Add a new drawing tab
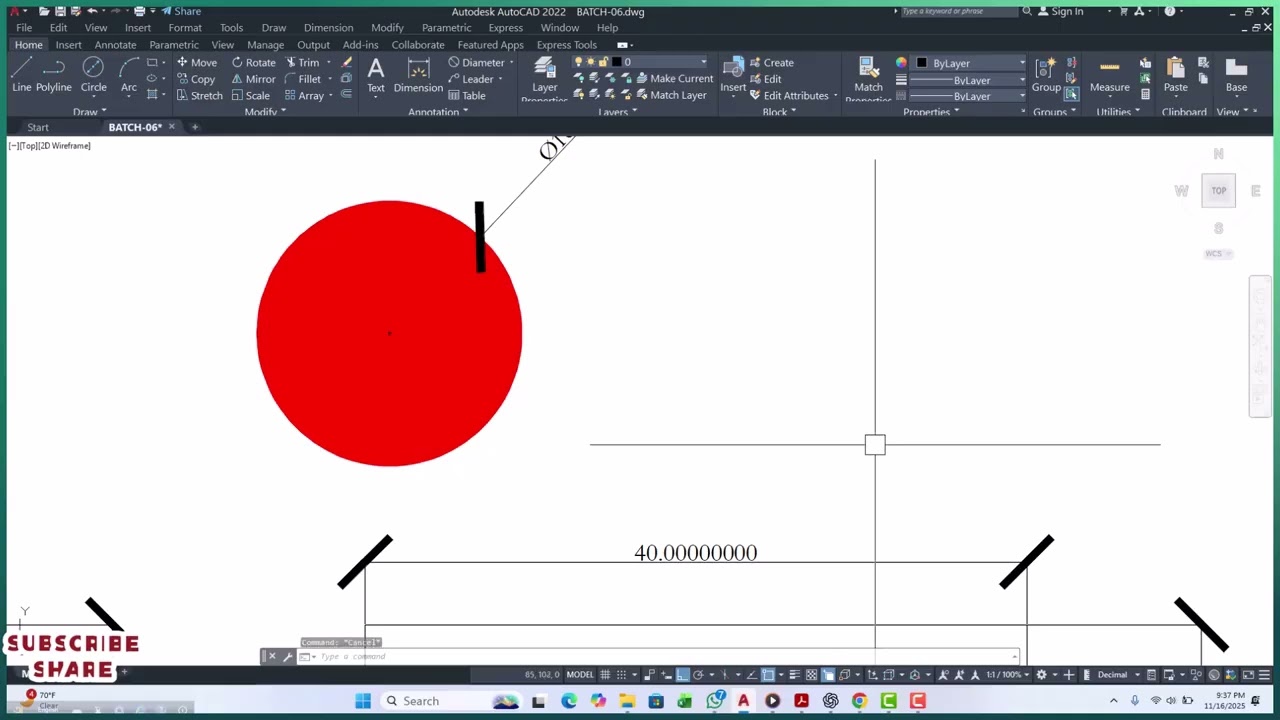 coord(195,127)
